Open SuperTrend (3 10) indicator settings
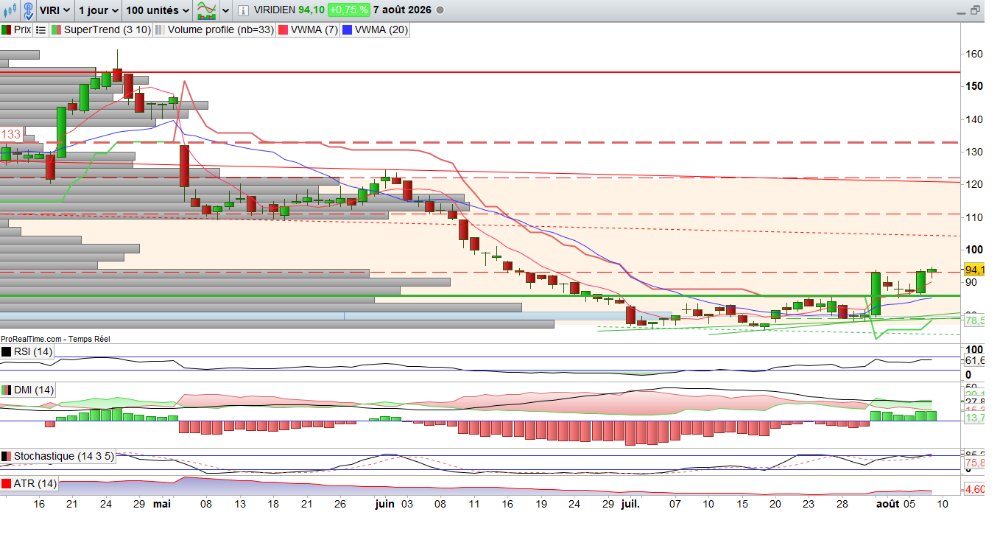The height and width of the screenshot is (537, 1000). (101, 29)
